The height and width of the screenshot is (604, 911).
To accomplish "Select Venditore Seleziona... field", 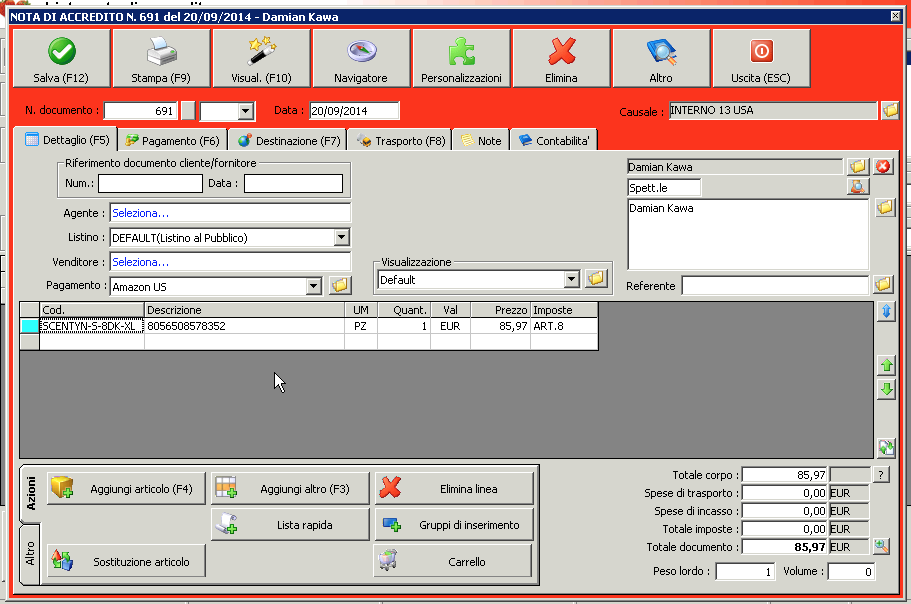I will (x=230, y=261).
